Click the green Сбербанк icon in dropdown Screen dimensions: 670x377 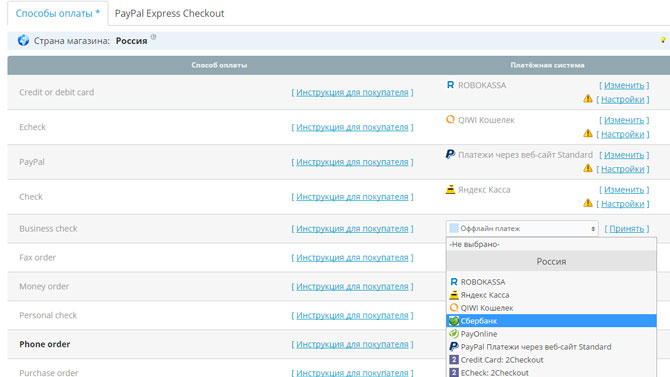pyautogui.click(x=454, y=321)
